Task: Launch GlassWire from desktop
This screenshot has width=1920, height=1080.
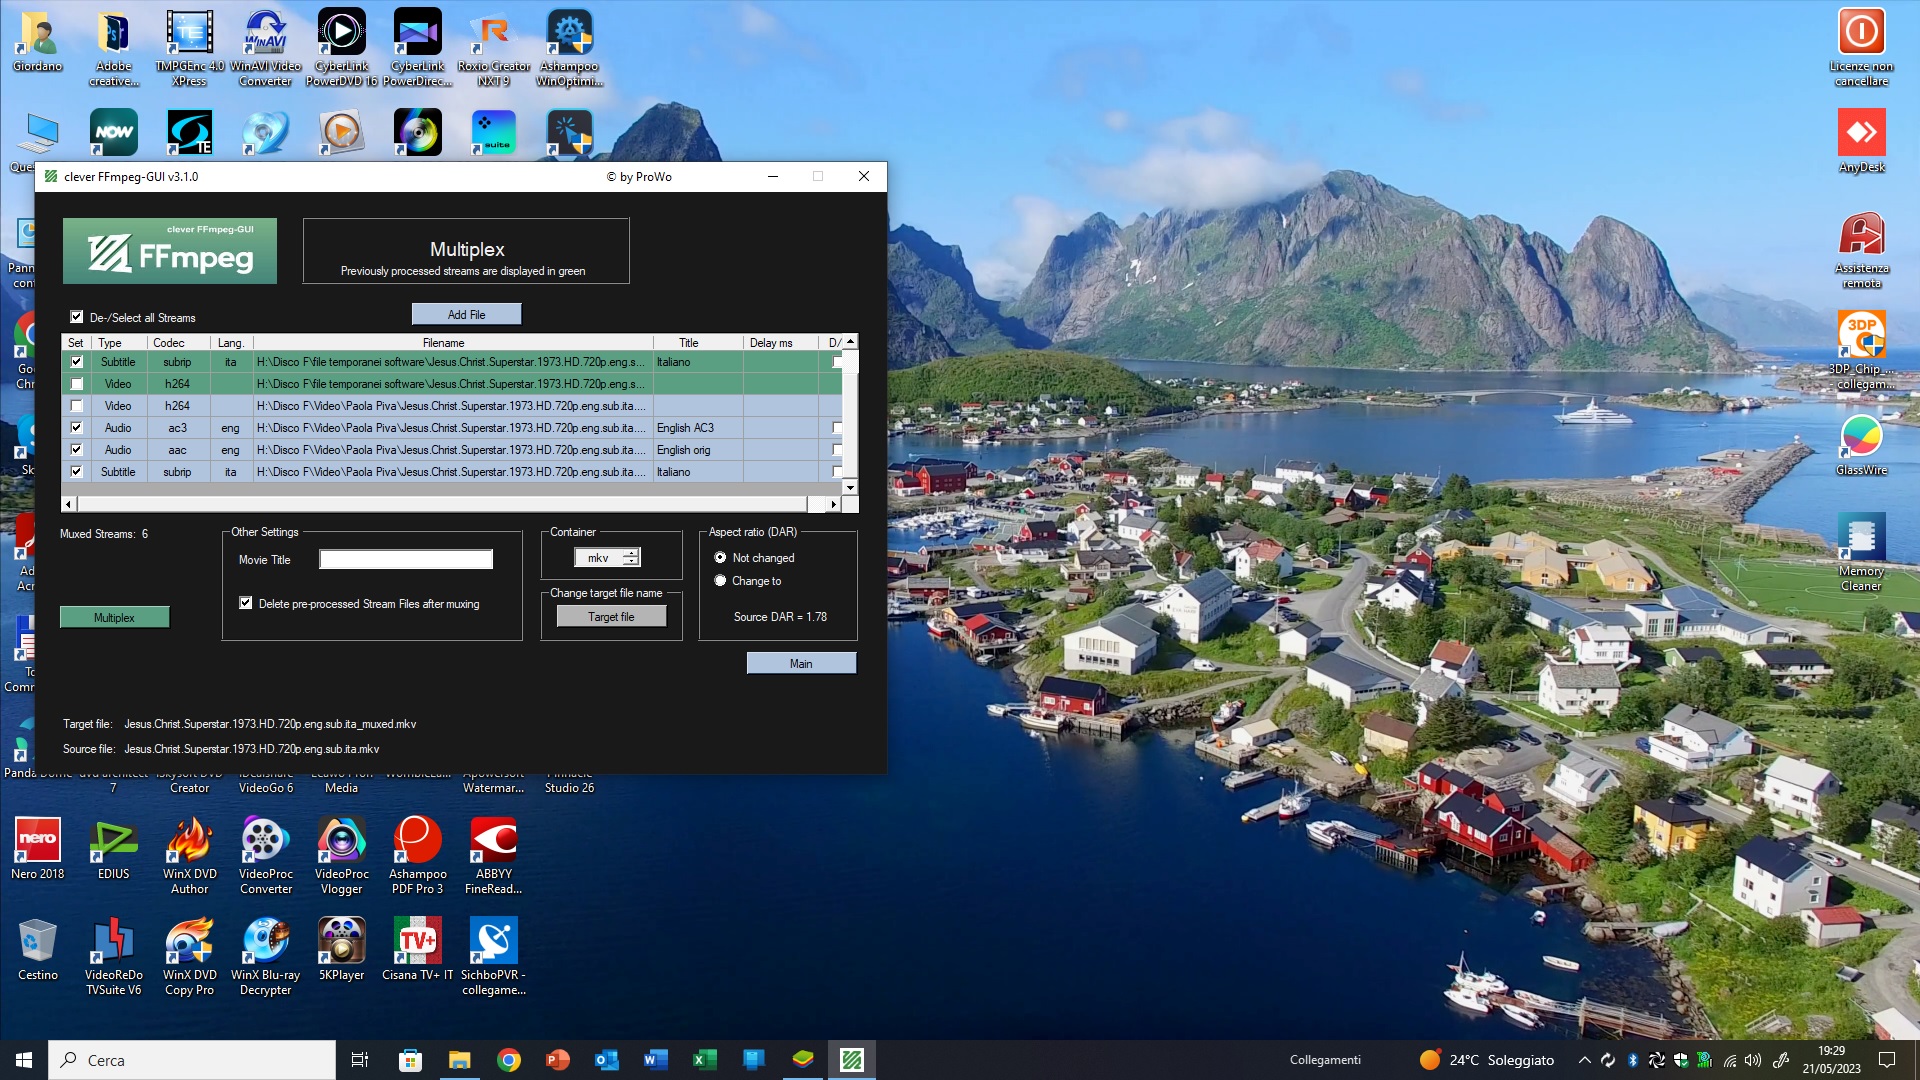Action: pyautogui.click(x=1861, y=437)
